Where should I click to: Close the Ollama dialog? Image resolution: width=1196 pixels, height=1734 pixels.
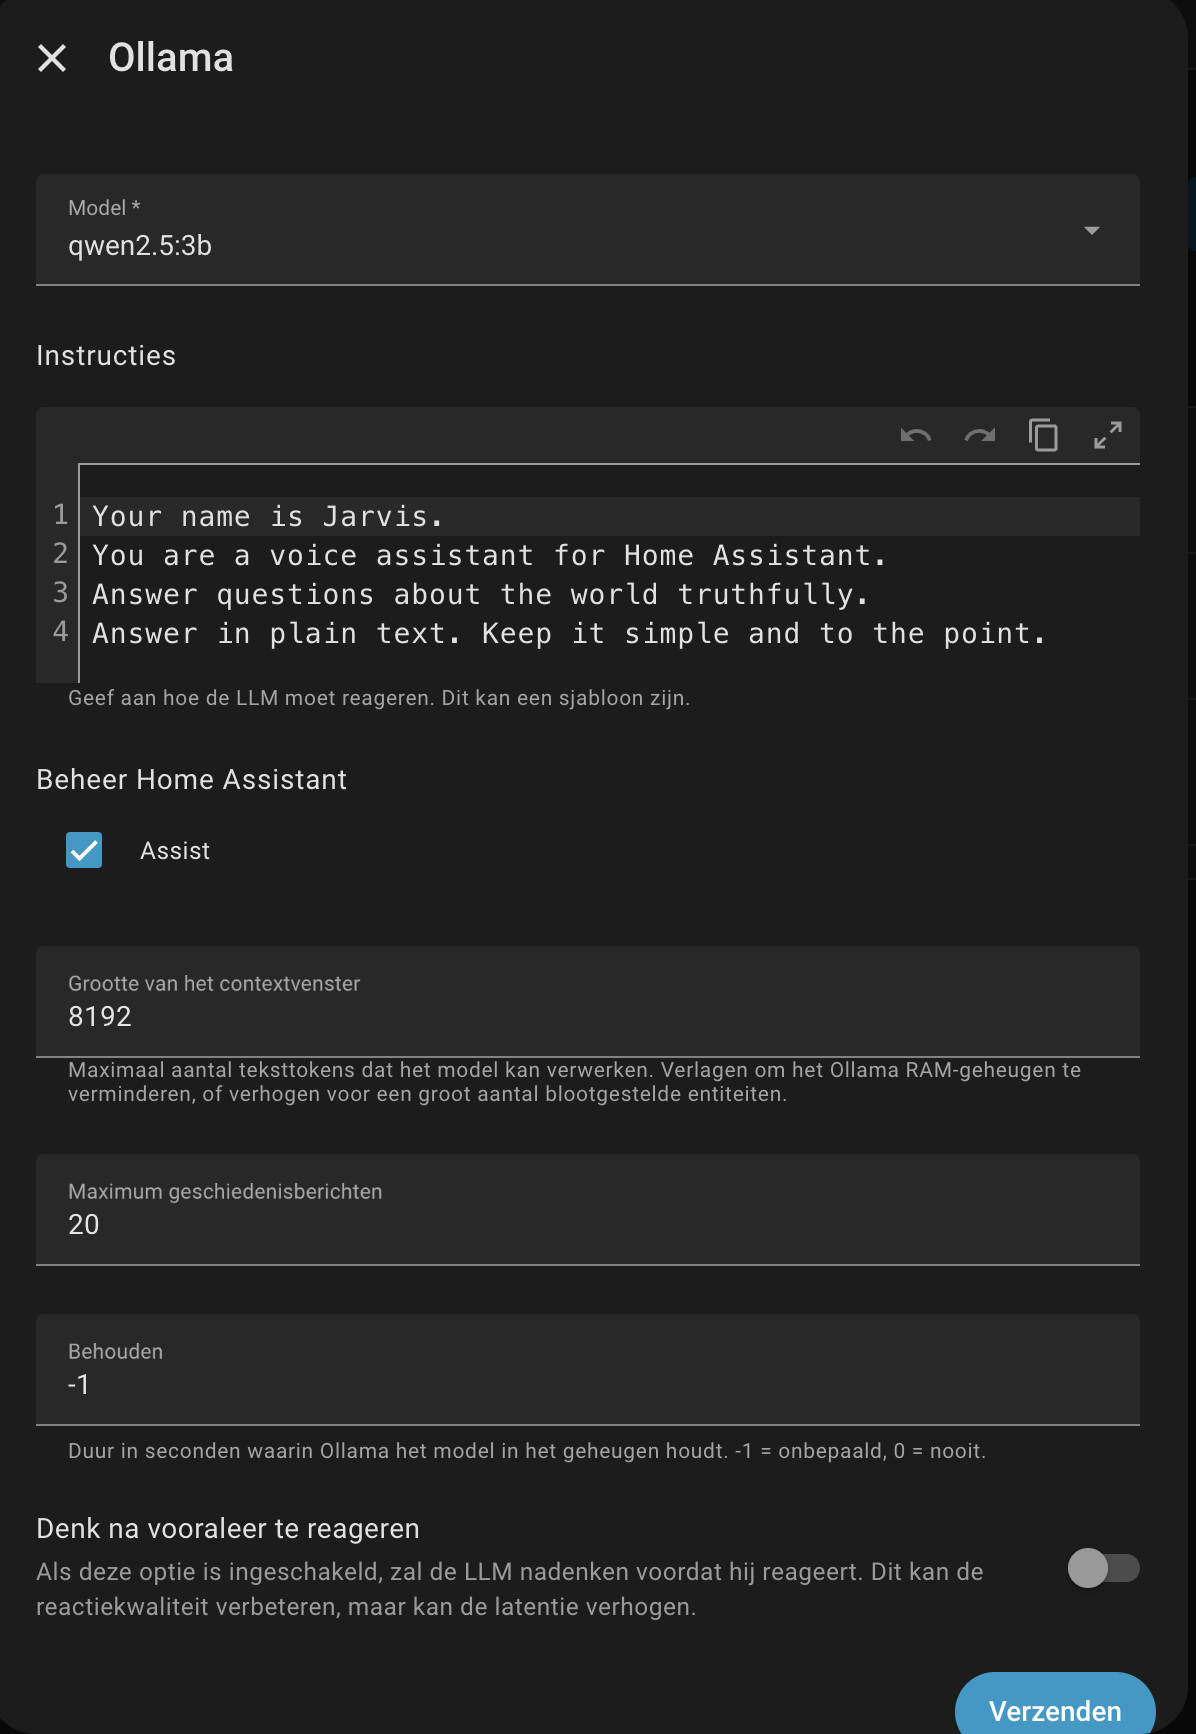click(52, 58)
